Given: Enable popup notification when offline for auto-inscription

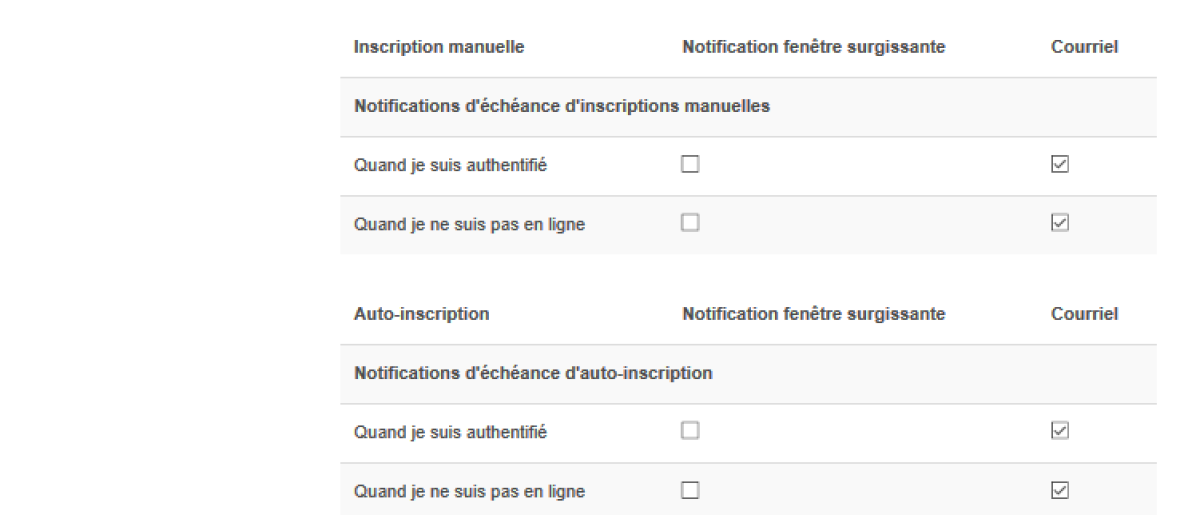Looking at the screenshot, I should click(689, 490).
